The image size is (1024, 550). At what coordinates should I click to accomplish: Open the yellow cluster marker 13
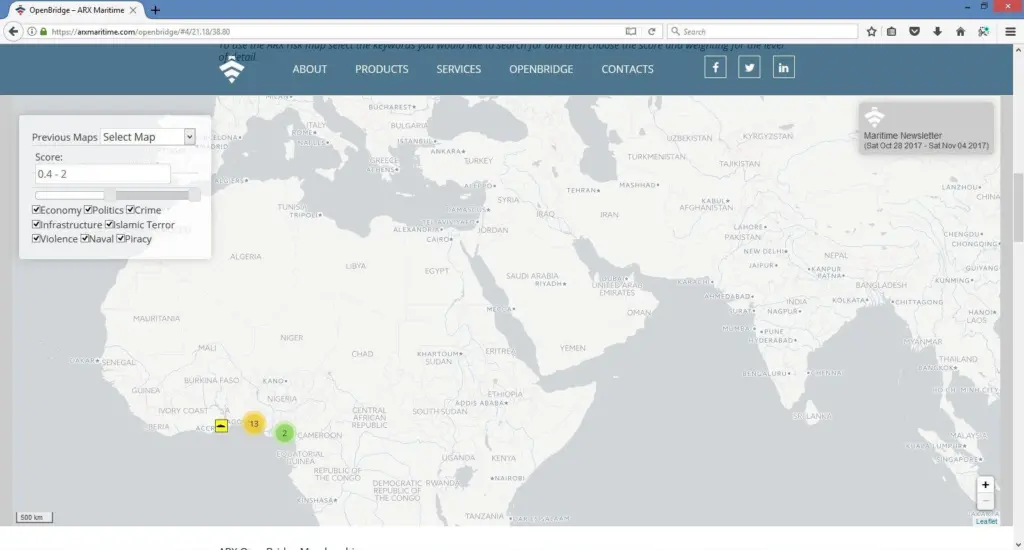pyautogui.click(x=254, y=423)
